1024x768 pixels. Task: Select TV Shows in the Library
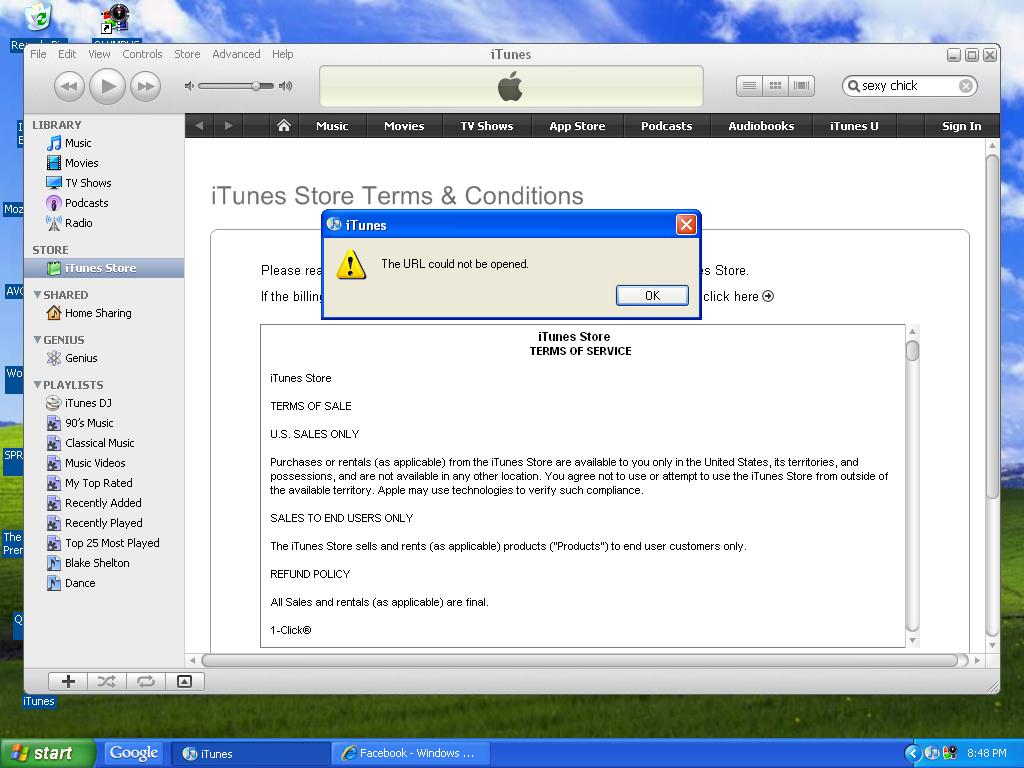pos(104,183)
